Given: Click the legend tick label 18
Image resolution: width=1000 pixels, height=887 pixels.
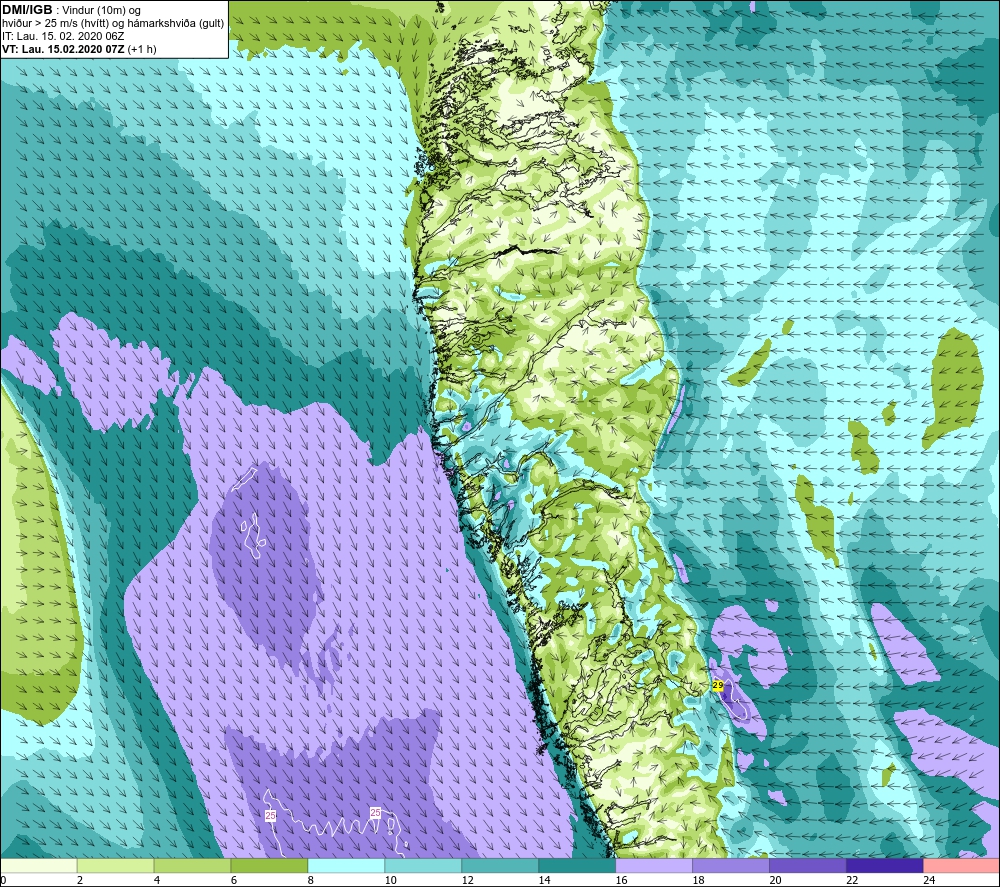Looking at the screenshot, I should [698, 880].
